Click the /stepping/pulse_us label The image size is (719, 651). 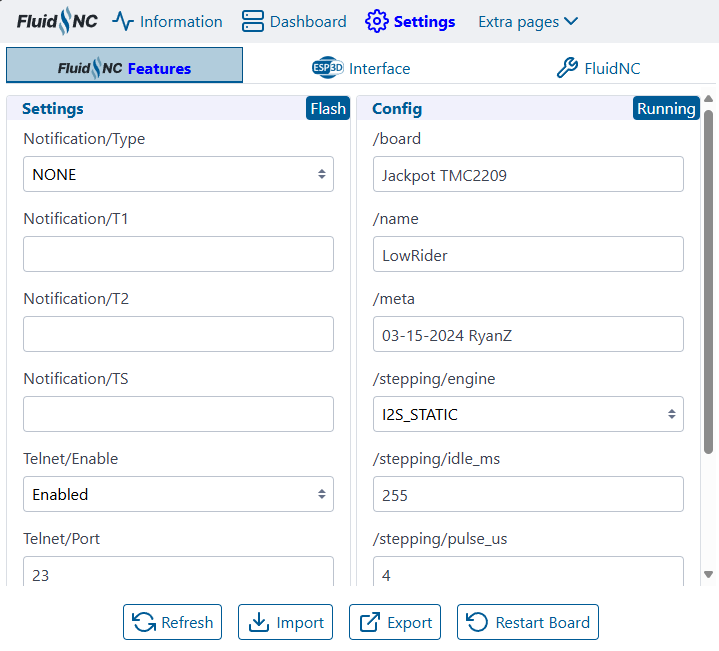(x=440, y=539)
